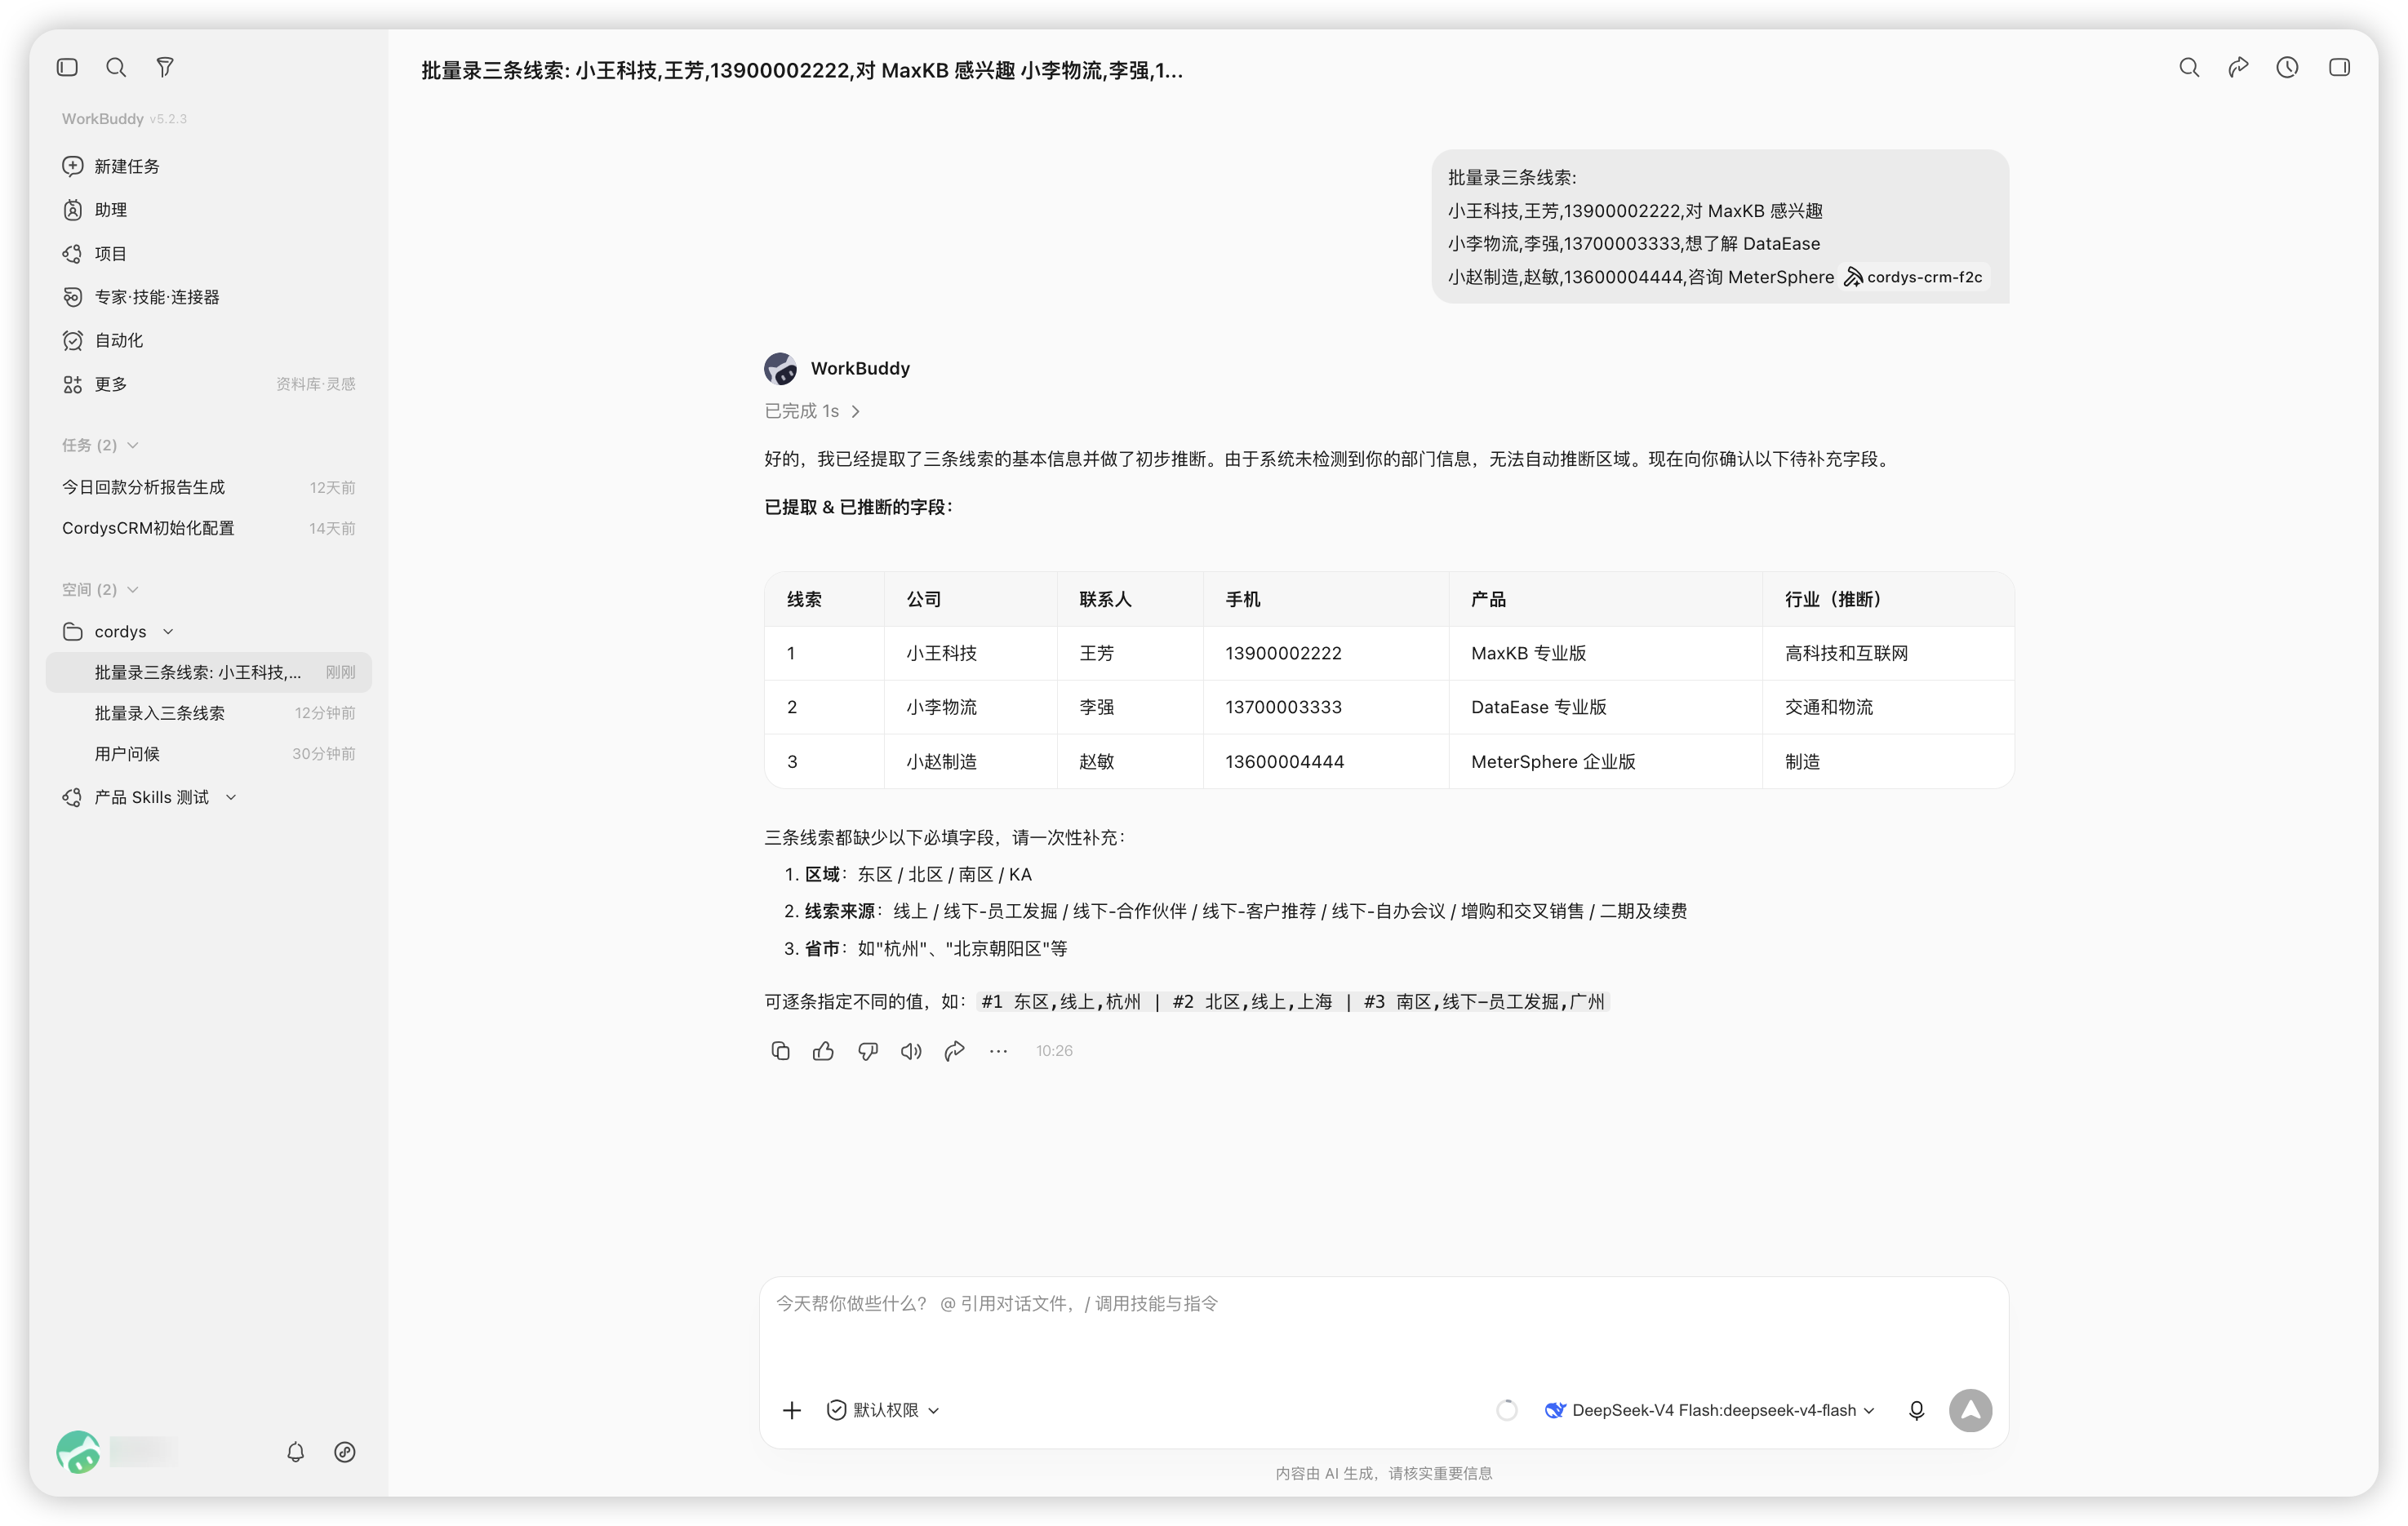Share the reply via arrow icon
The height and width of the screenshot is (1526, 2408).
point(954,1050)
